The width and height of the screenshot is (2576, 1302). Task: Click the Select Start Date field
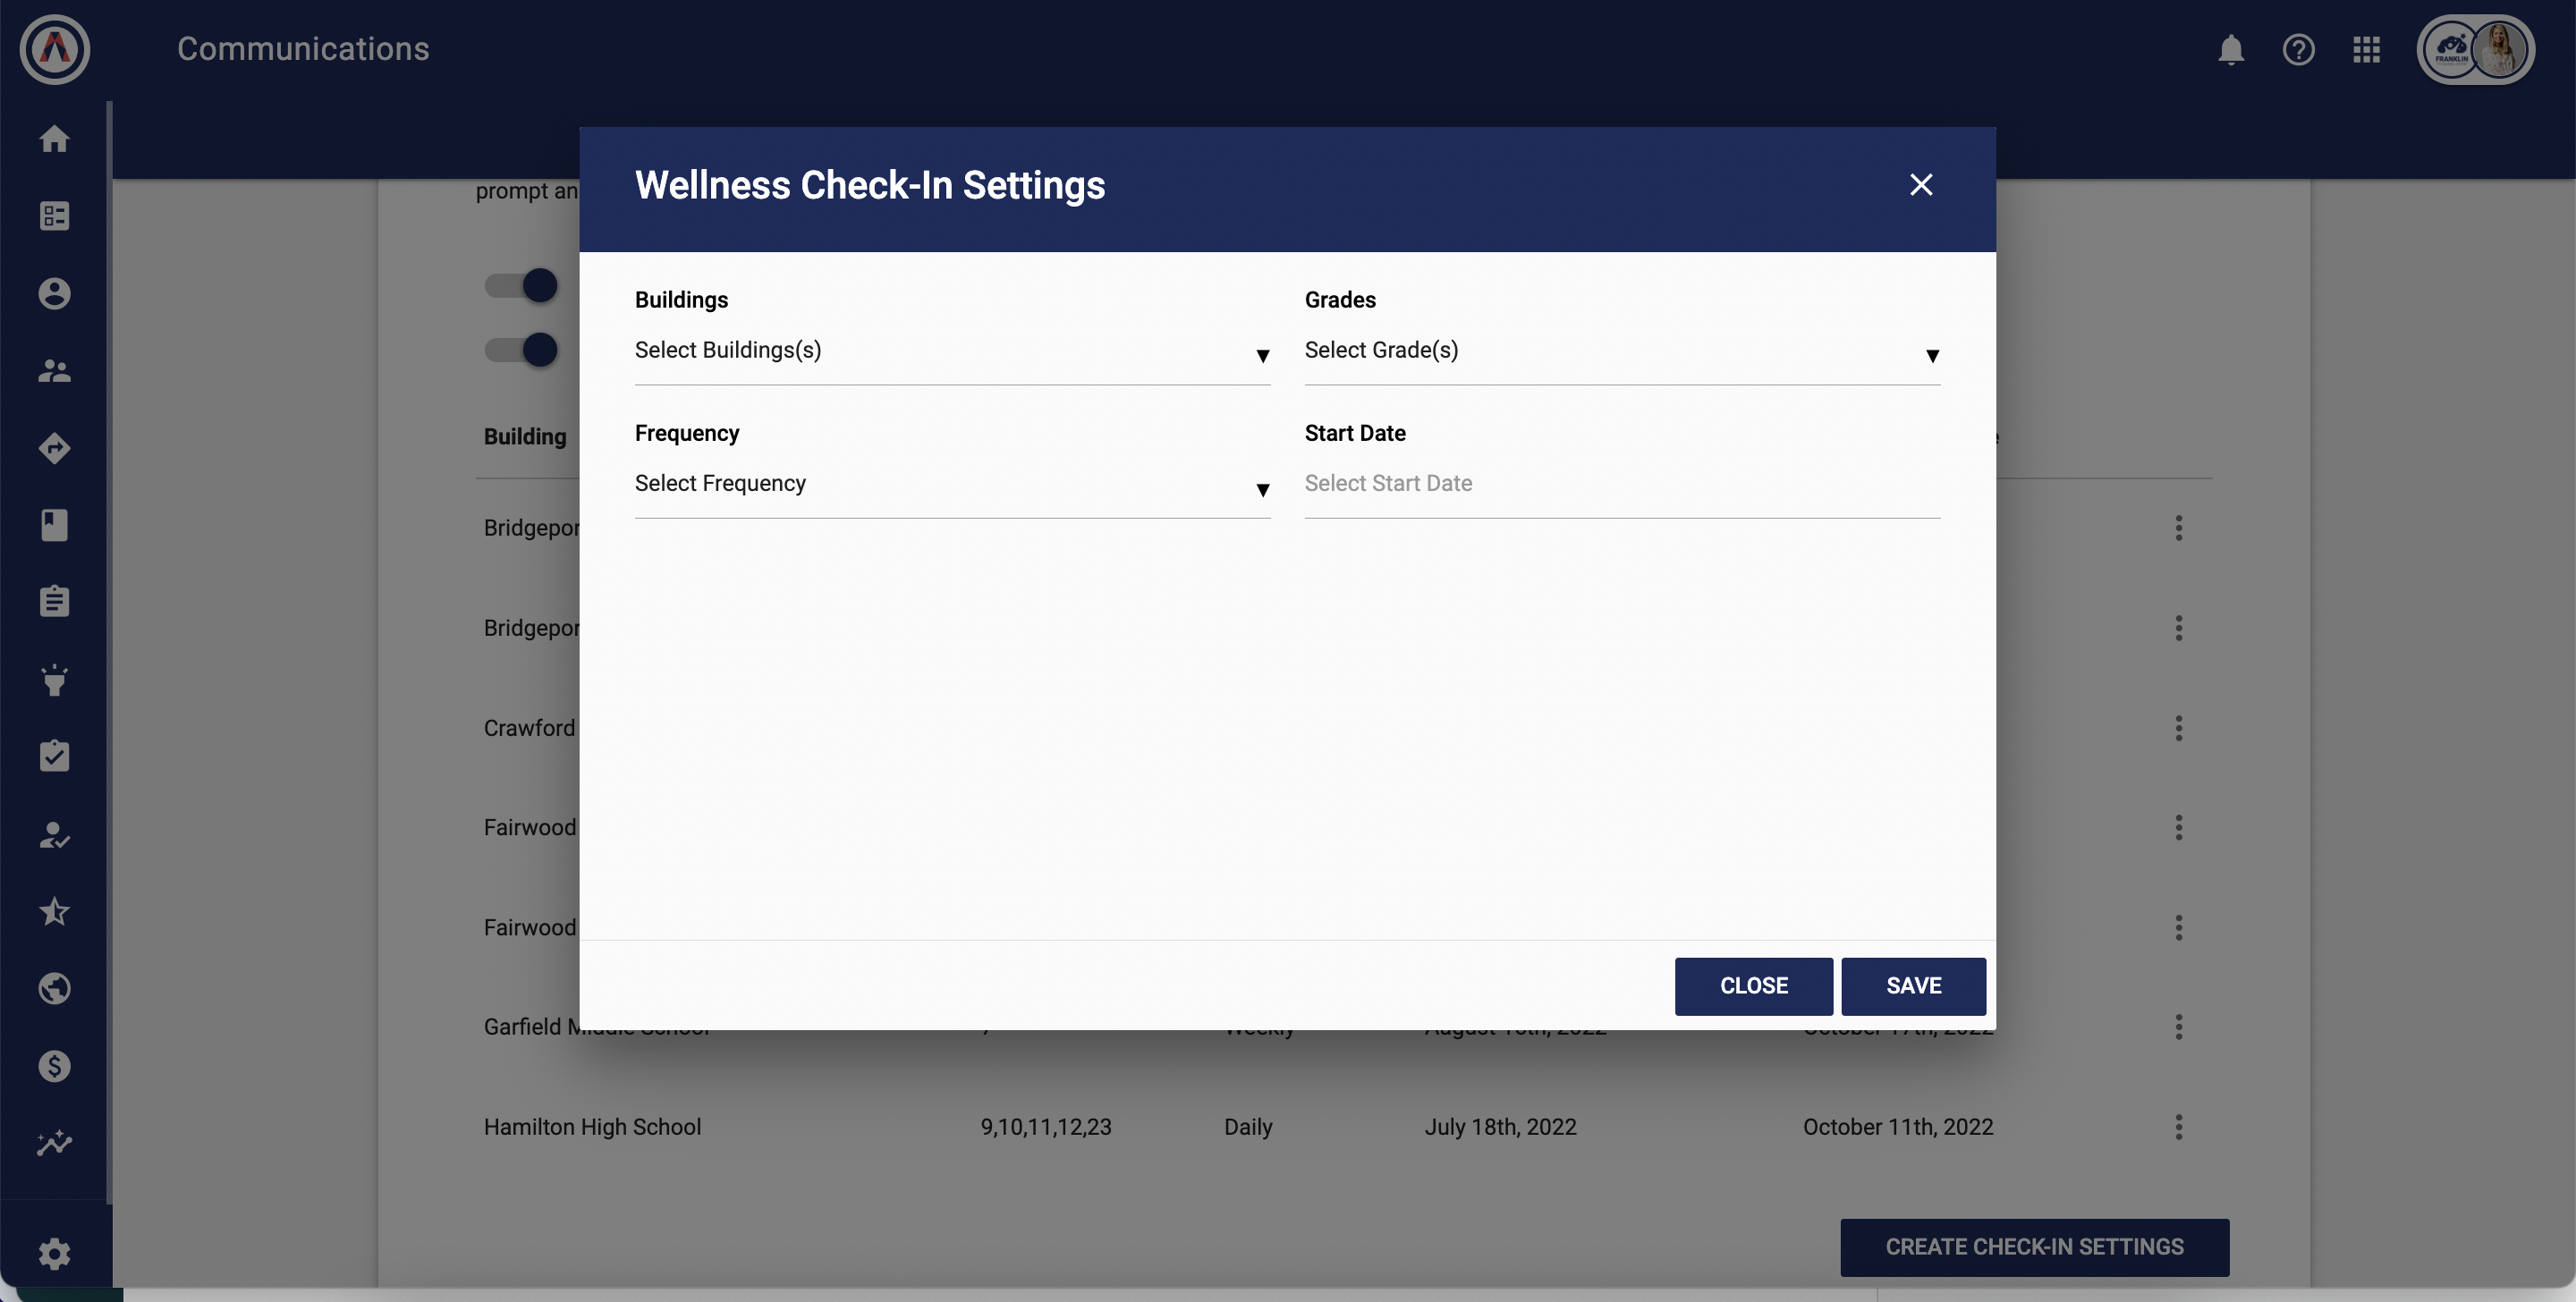tap(1621, 484)
